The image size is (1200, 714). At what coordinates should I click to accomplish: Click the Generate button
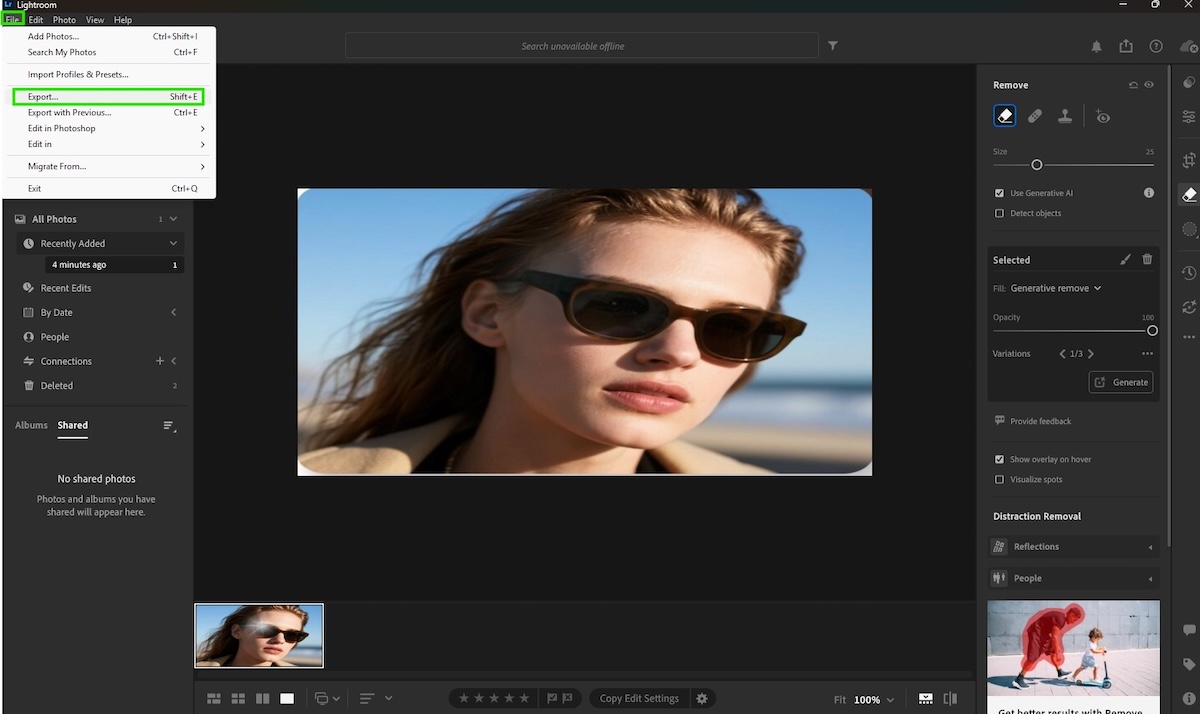tap(1120, 382)
